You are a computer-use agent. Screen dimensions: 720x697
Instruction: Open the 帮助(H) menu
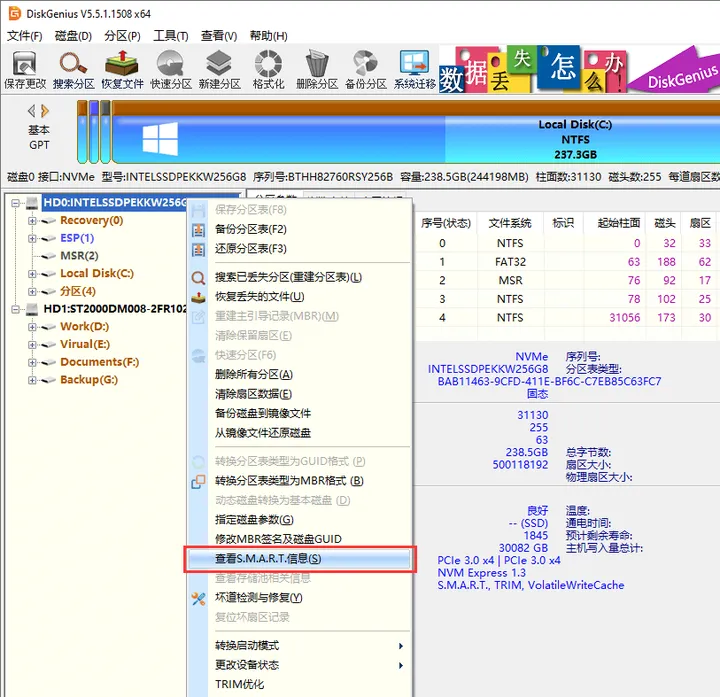coord(268,36)
